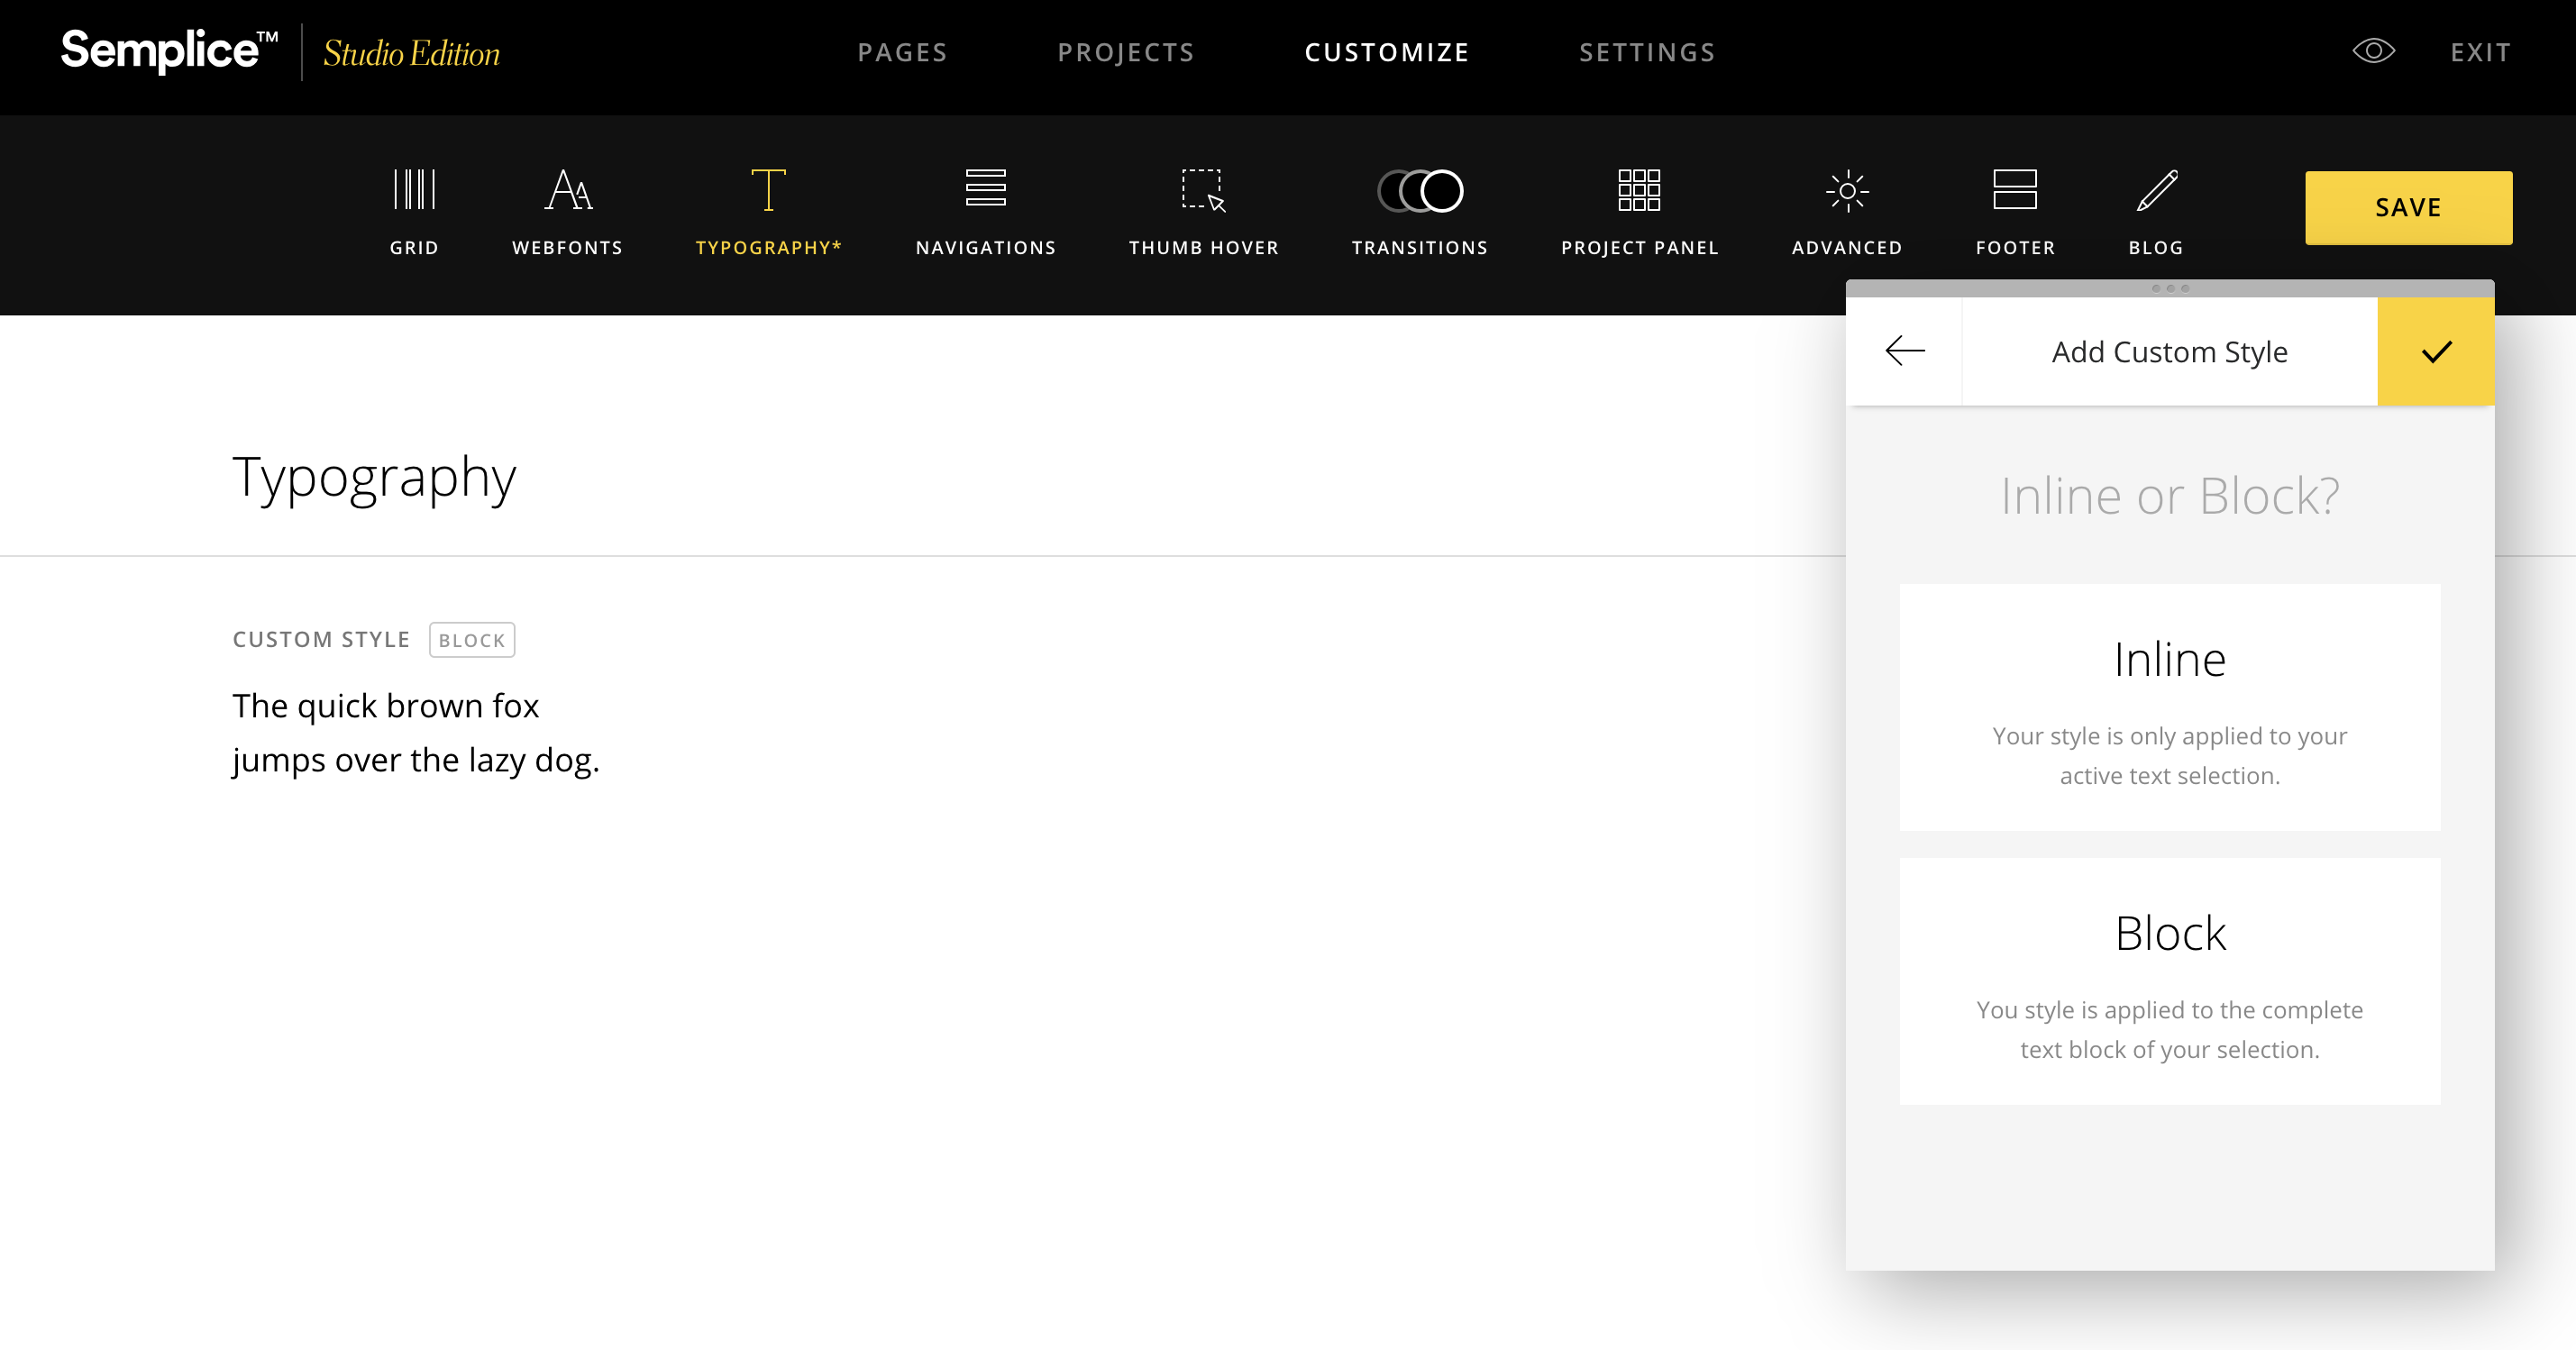Go back with the left arrow
2576x1350 pixels.
(x=1904, y=351)
